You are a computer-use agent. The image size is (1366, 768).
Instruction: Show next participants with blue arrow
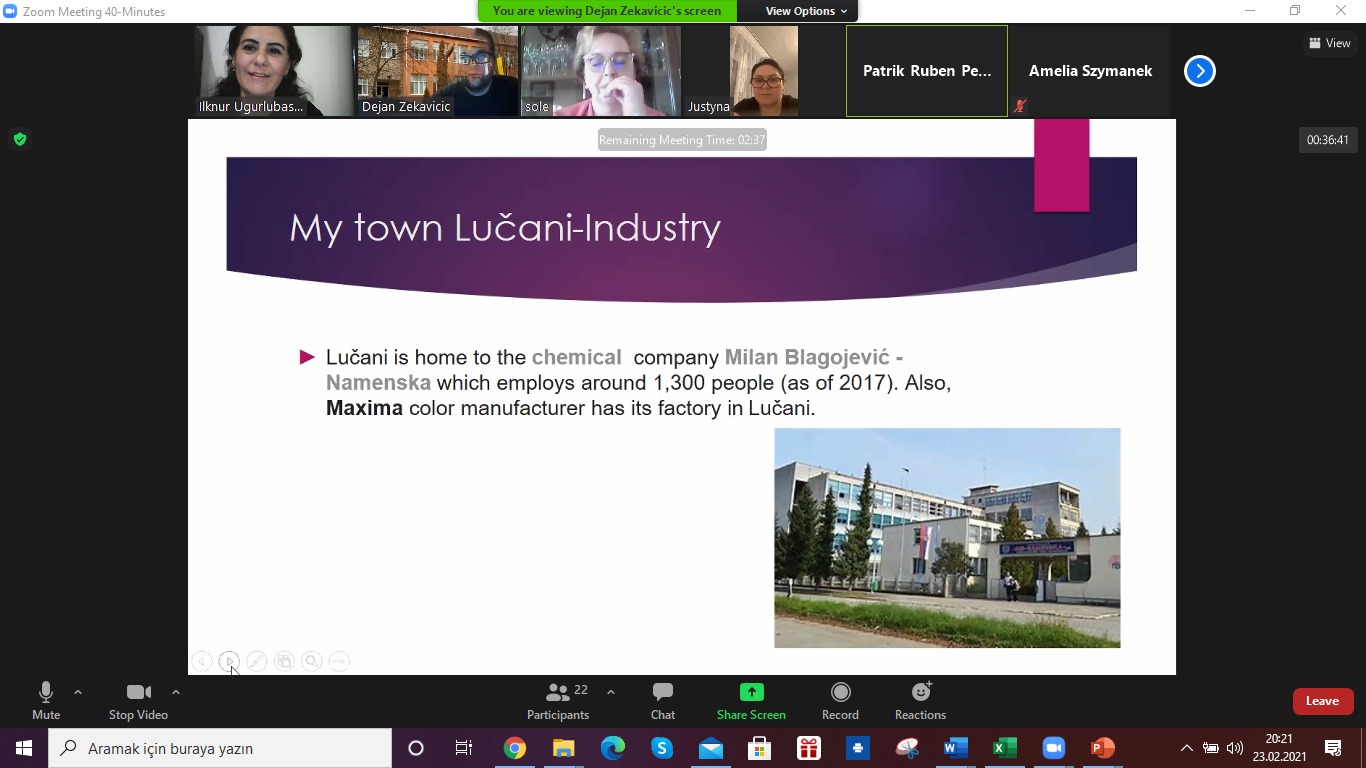pos(1199,71)
